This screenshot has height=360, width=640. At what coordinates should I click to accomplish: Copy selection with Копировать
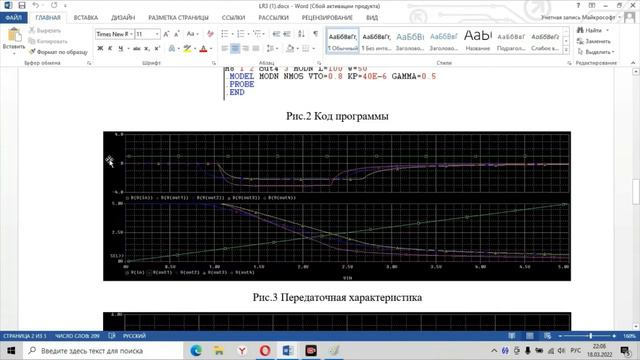(x=48, y=41)
